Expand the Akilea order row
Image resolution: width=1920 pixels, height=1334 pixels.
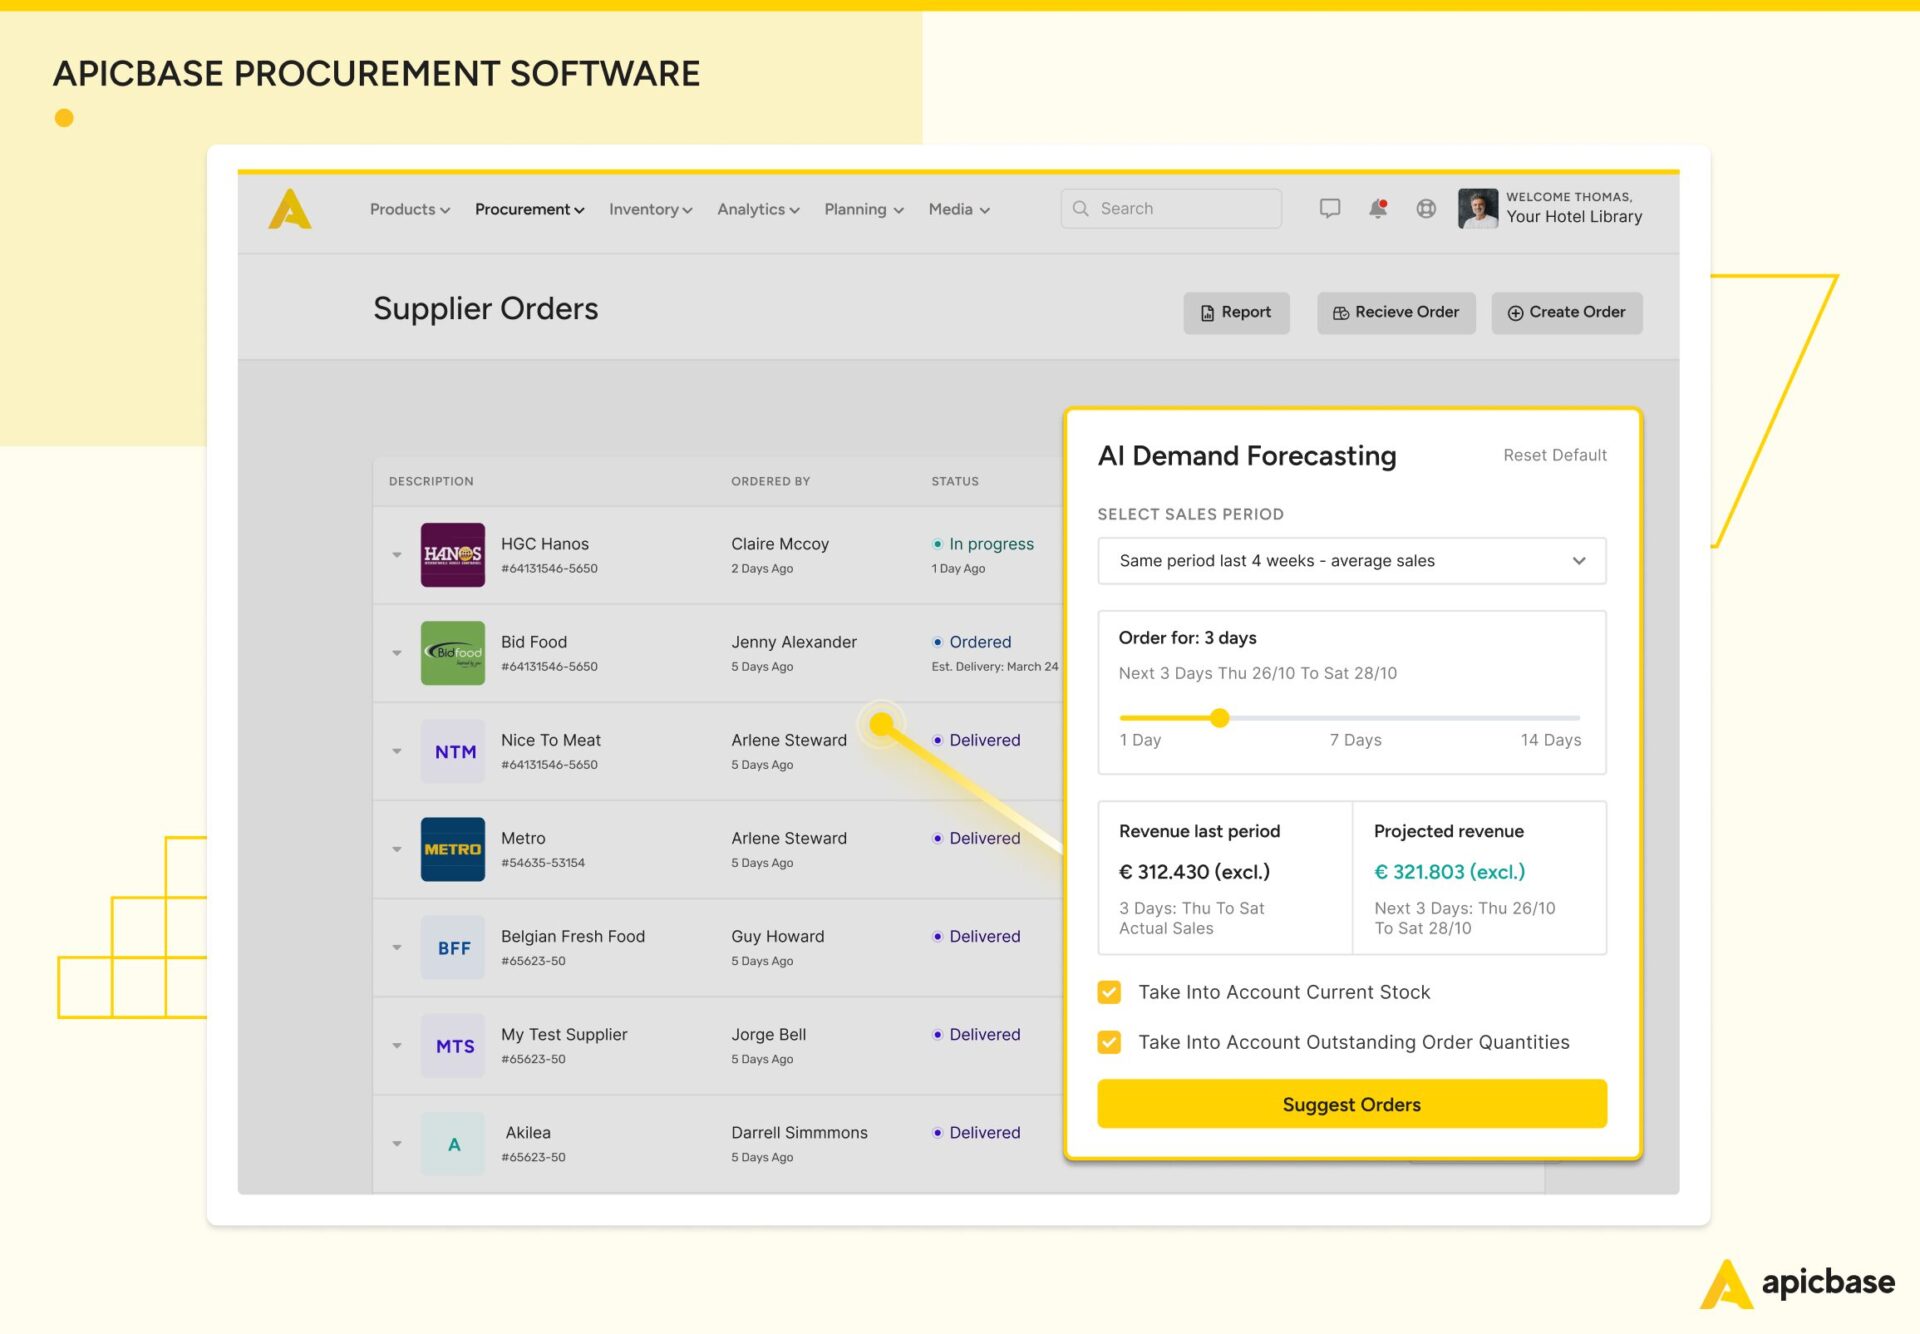click(x=397, y=1143)
